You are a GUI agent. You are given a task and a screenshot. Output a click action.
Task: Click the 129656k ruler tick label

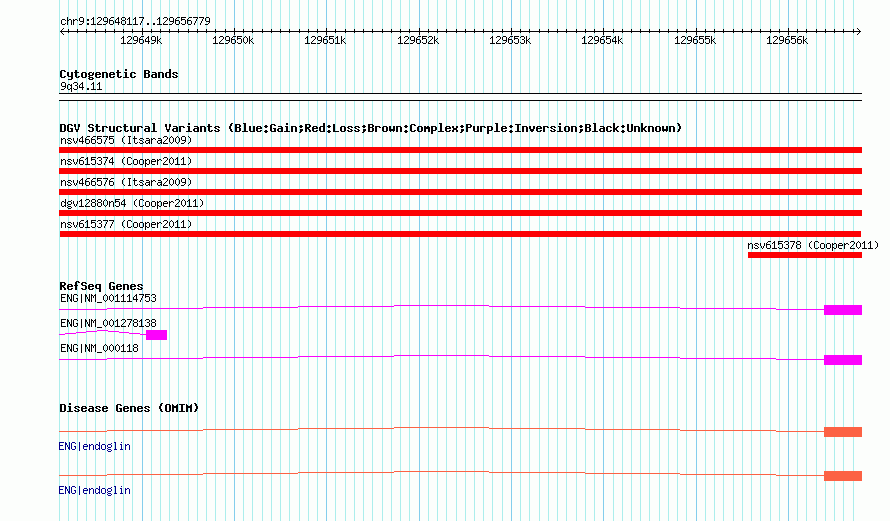point(787,40)
